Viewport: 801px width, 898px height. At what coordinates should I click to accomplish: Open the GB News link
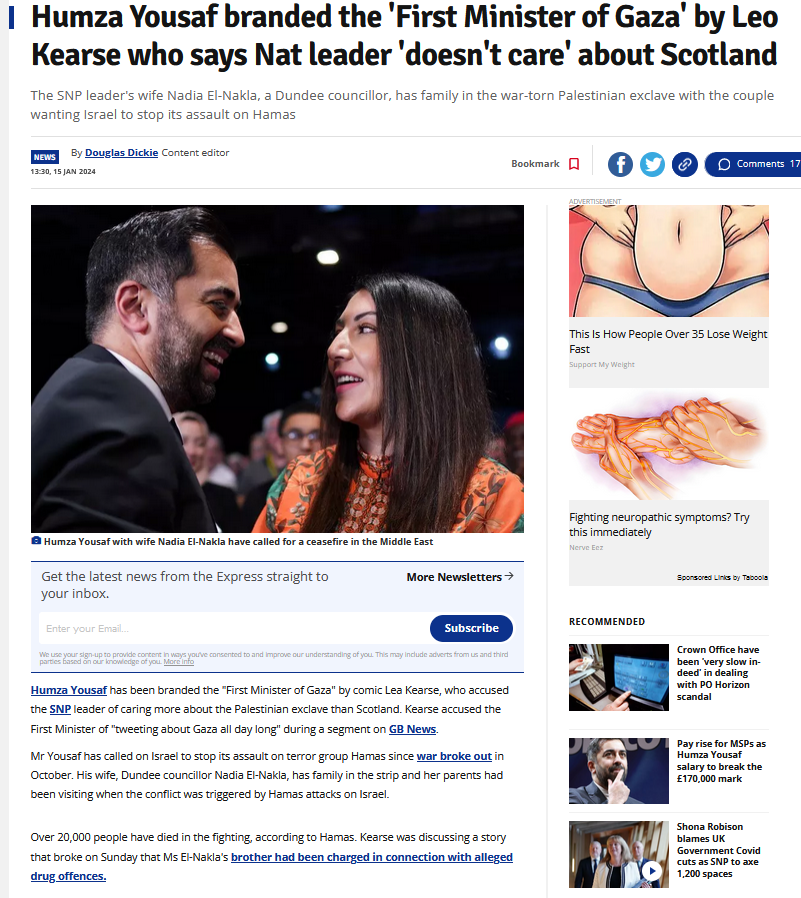tap(412, 729)
